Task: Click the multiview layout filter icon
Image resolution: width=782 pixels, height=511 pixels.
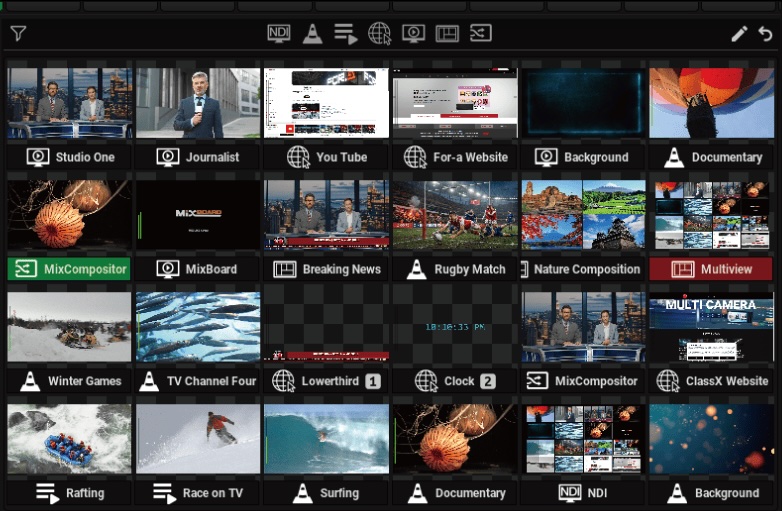Action: pos(447,33)
